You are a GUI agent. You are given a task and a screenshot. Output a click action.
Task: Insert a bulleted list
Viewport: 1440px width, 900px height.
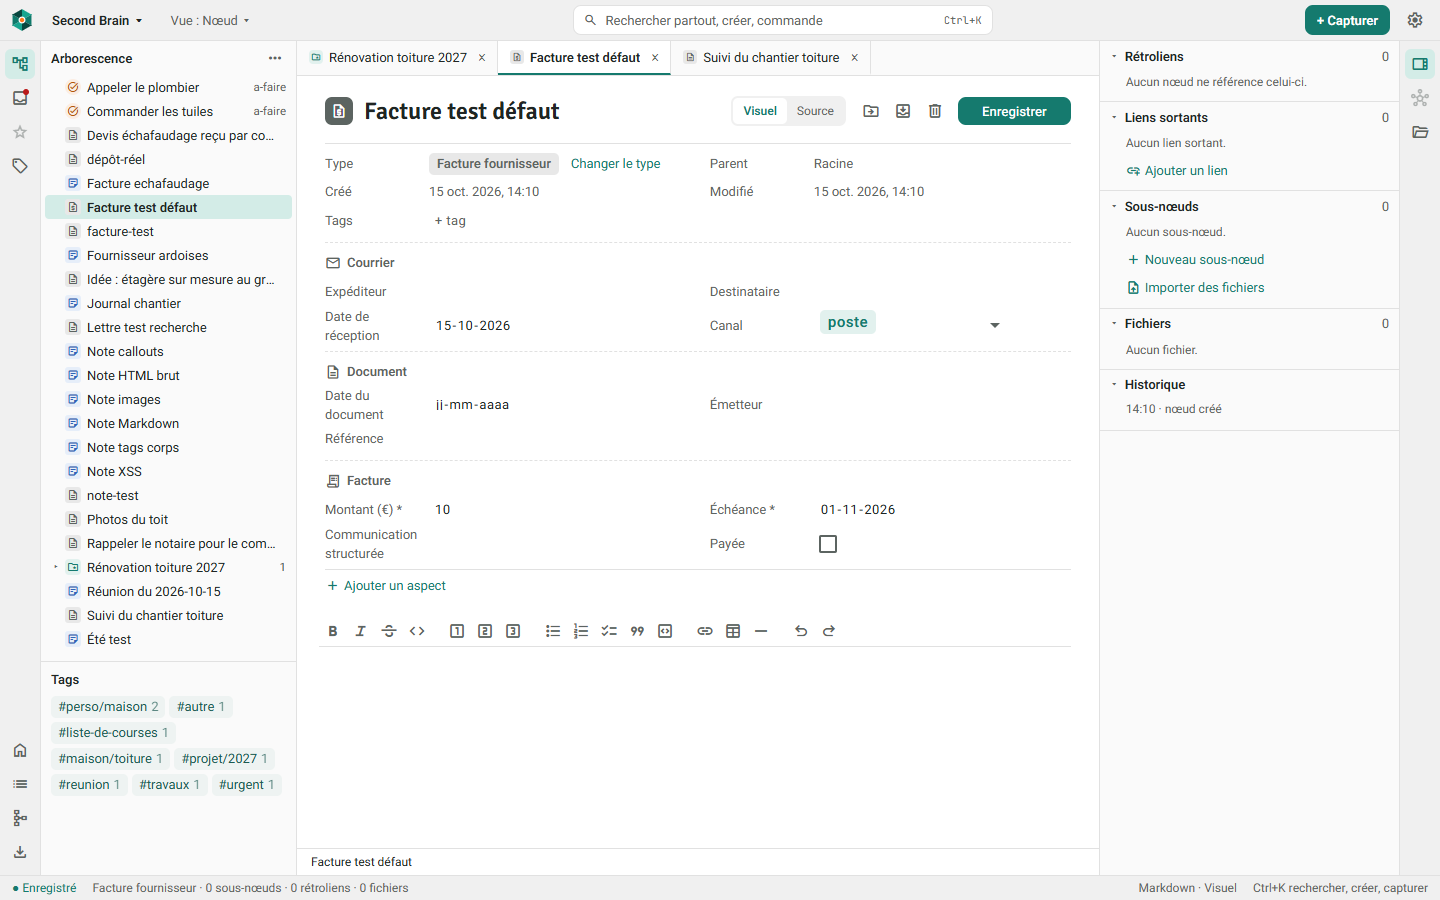(553, 631)
